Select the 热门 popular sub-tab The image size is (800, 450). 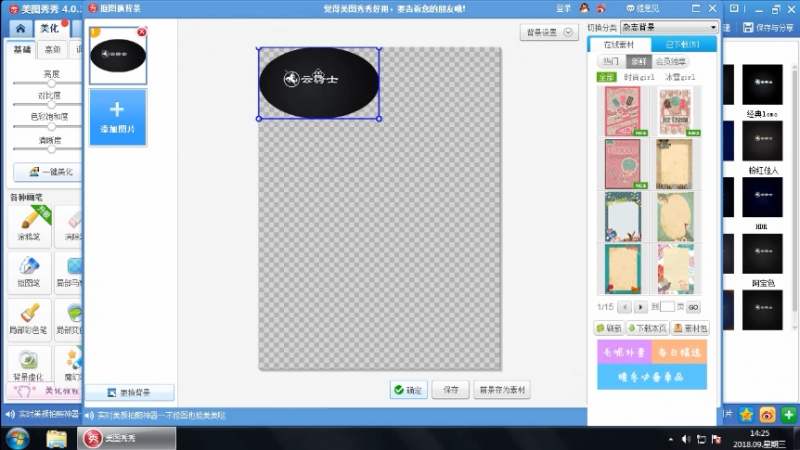click(x=611, y=61)
